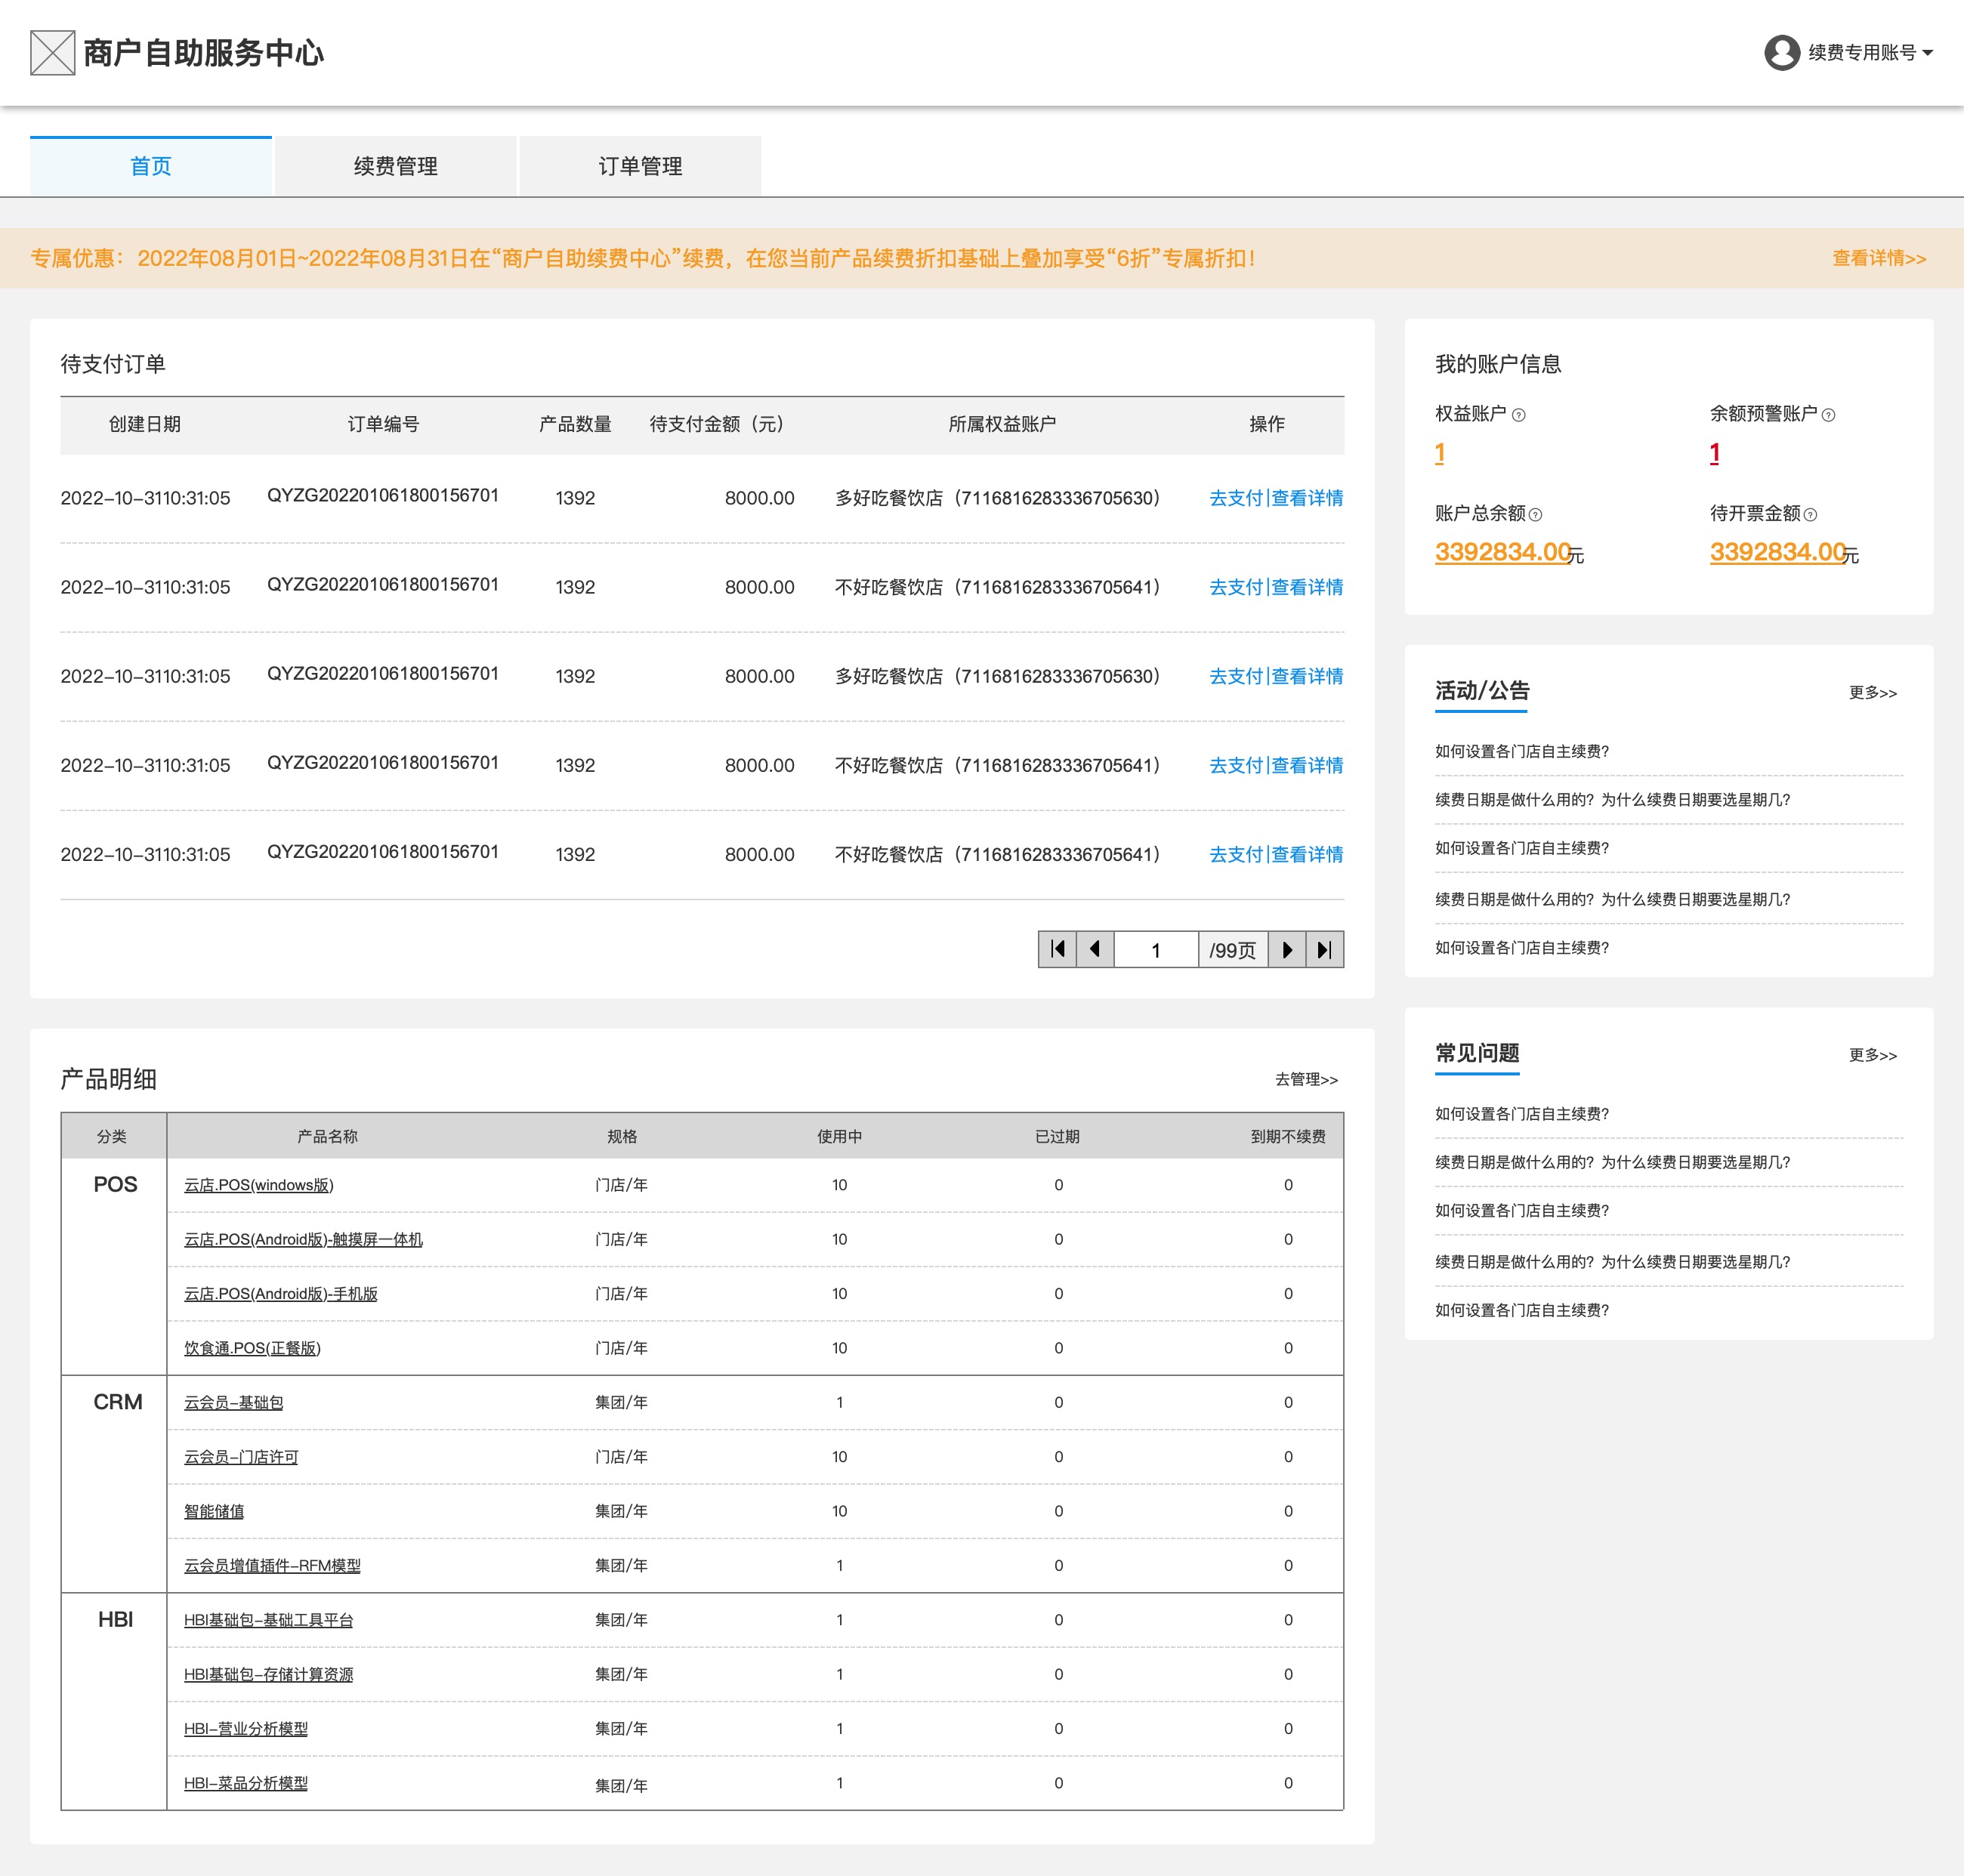1964x1876 pixels.
Task: Click the HBI category cell
Action: pos(114,1701)
